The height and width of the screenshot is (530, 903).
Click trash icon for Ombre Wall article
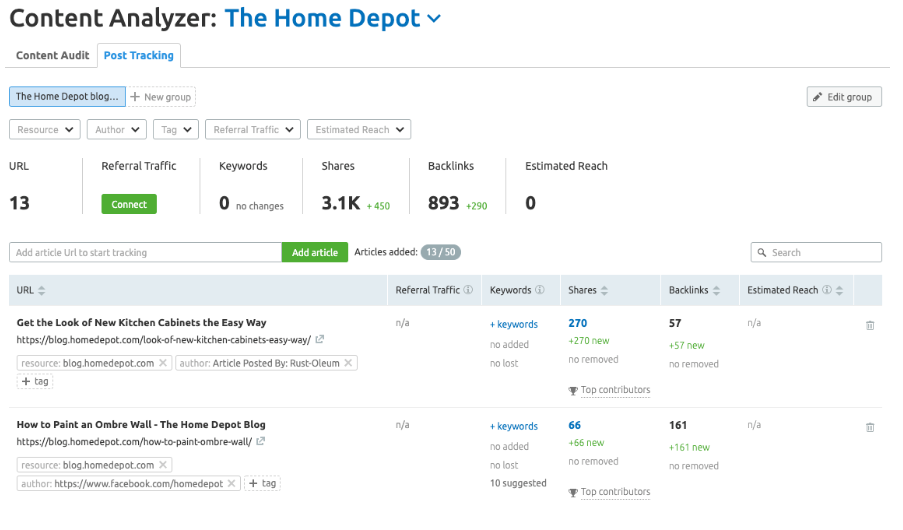(869, 427)
